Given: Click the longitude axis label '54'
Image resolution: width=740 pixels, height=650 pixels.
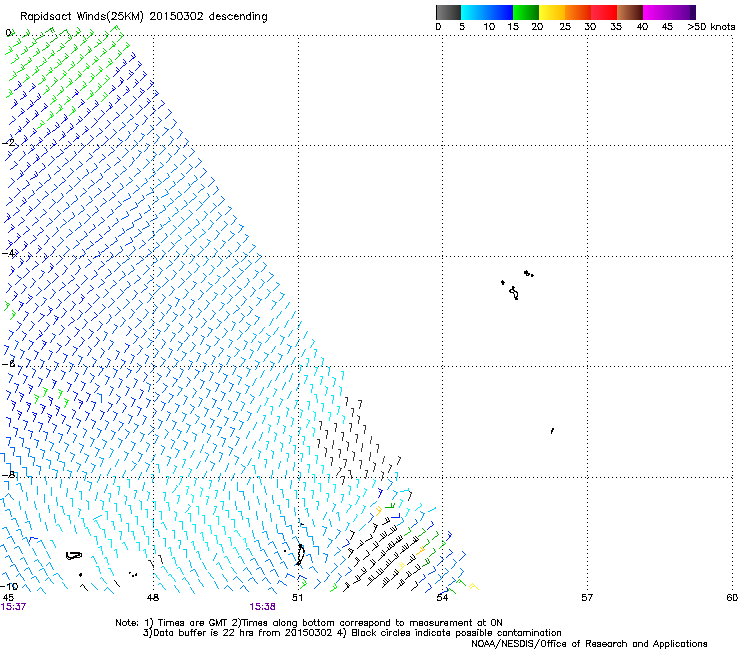Looking at the screenshot, I should [x=442, y=598].
